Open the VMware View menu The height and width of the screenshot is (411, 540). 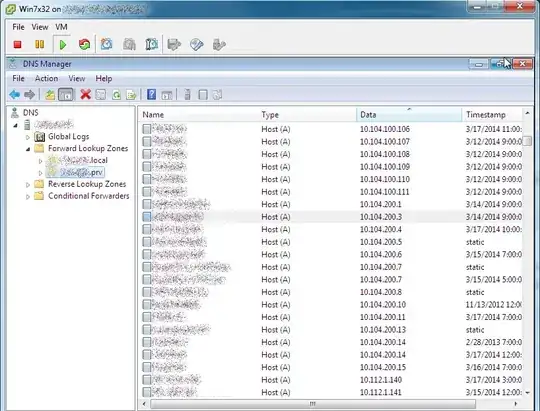click(x=40, y=27)
